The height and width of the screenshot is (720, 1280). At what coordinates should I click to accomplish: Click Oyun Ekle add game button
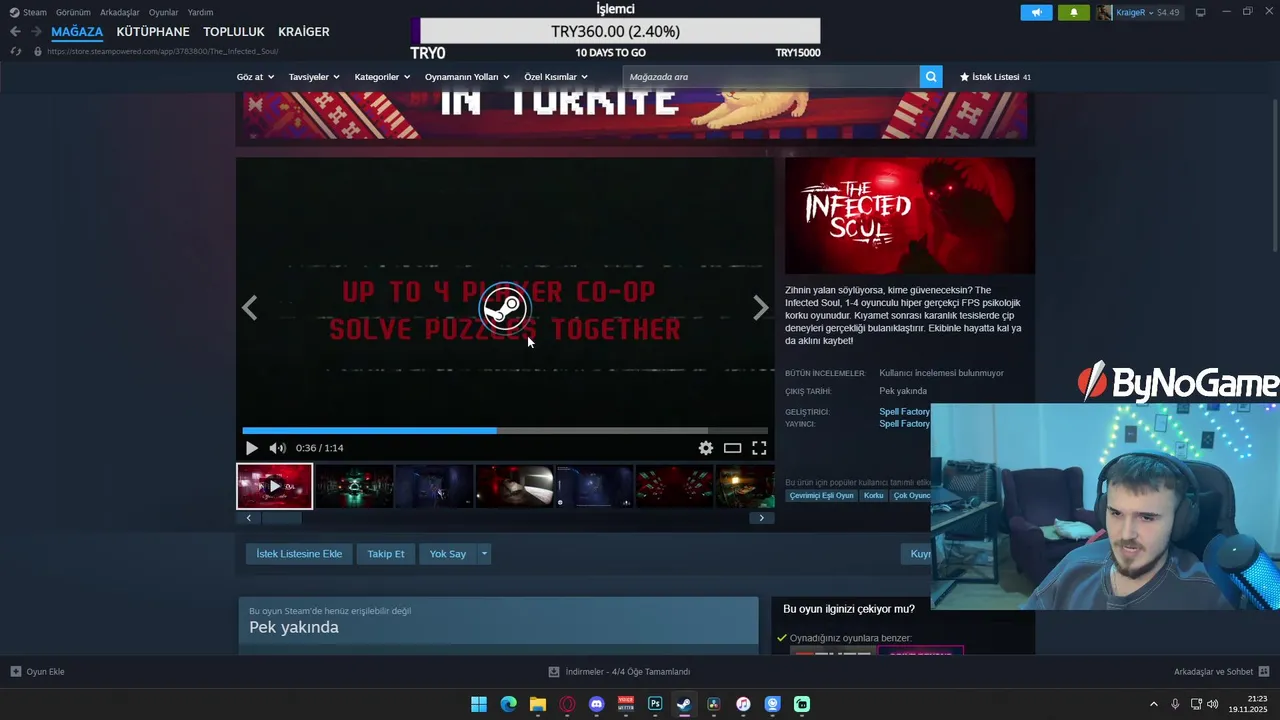tap(38, 672)
